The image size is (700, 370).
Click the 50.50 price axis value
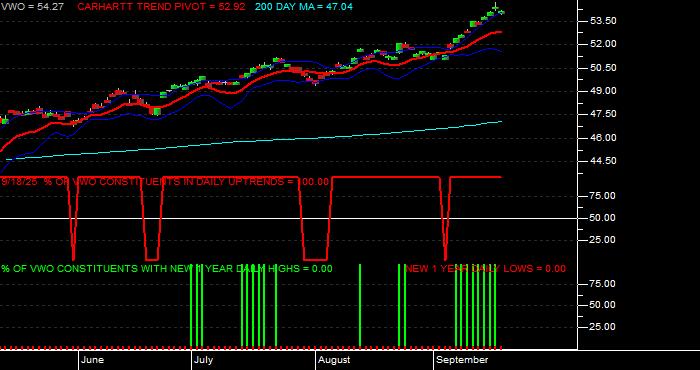[603, 68]
